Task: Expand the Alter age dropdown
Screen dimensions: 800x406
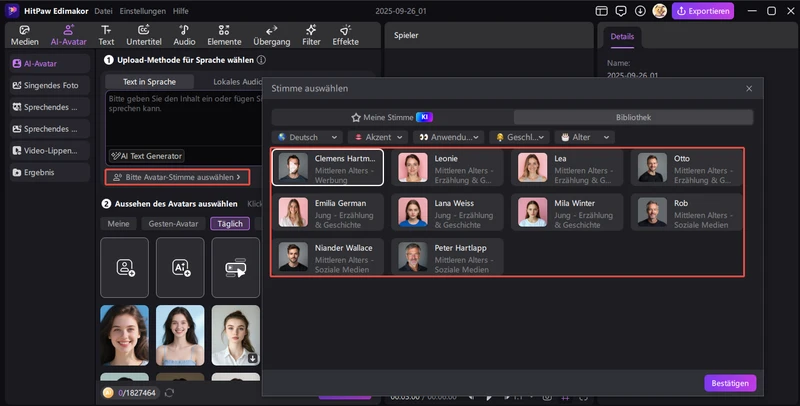Action: click(x=585, y=137)
